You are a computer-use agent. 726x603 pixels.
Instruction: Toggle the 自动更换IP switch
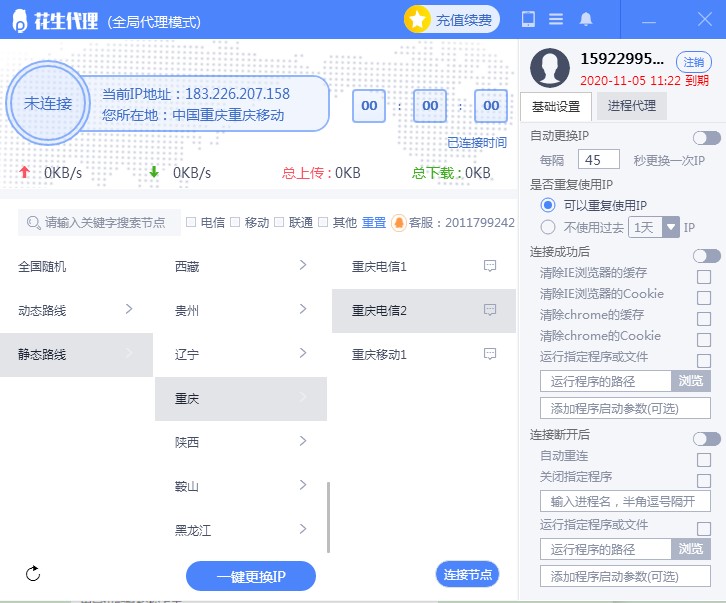pyautogui.click(x=706, y=137)
